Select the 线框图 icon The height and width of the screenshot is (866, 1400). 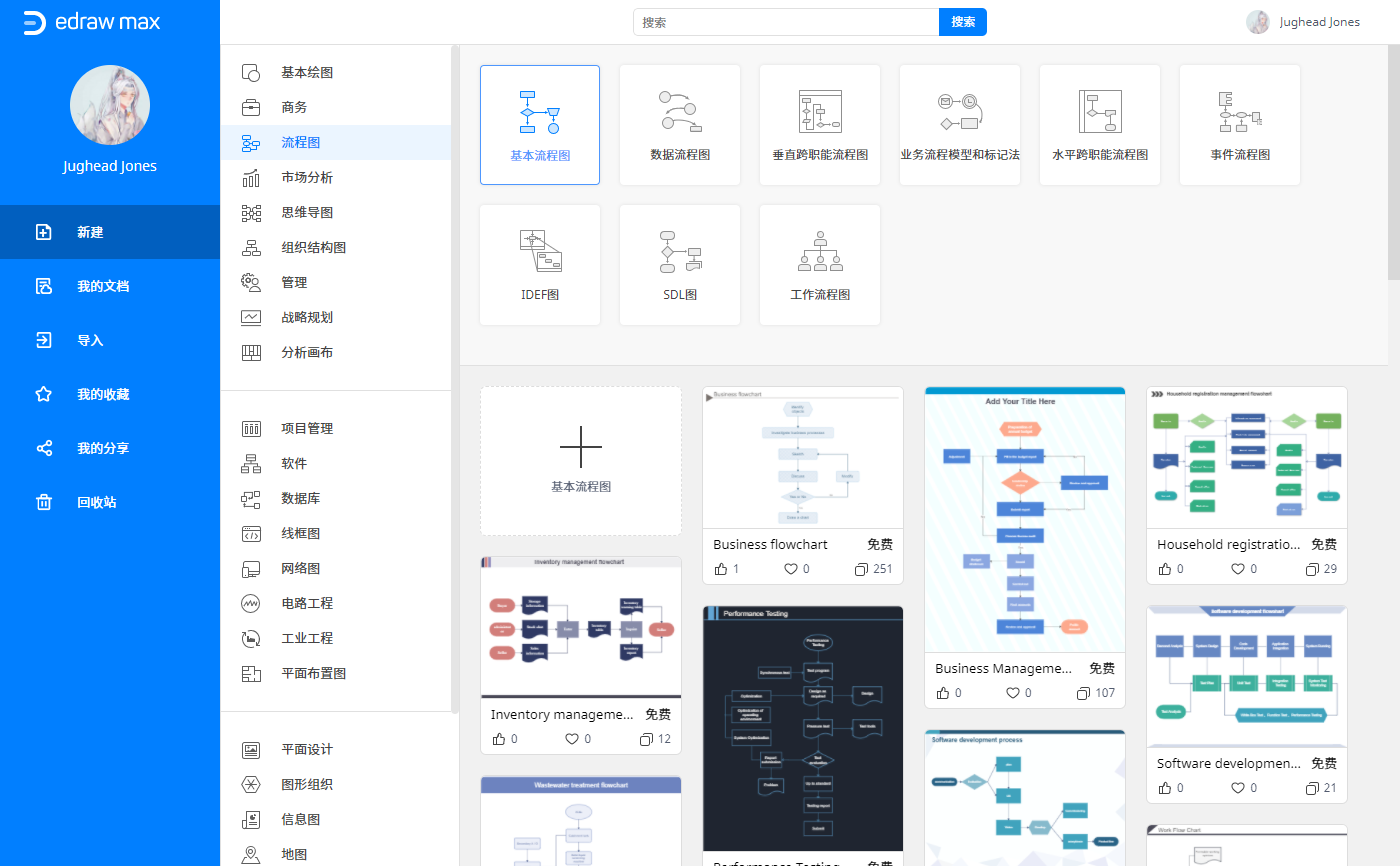[x=251, y=534]
